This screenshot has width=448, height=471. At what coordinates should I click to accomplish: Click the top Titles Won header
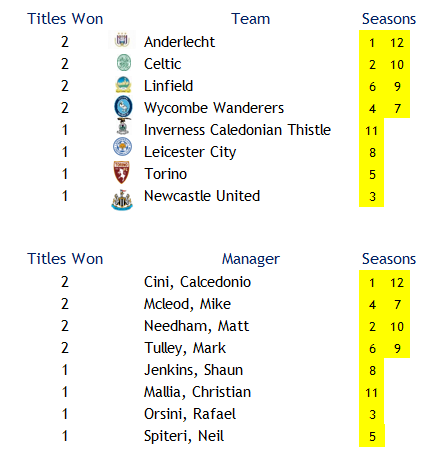(65, 19)
